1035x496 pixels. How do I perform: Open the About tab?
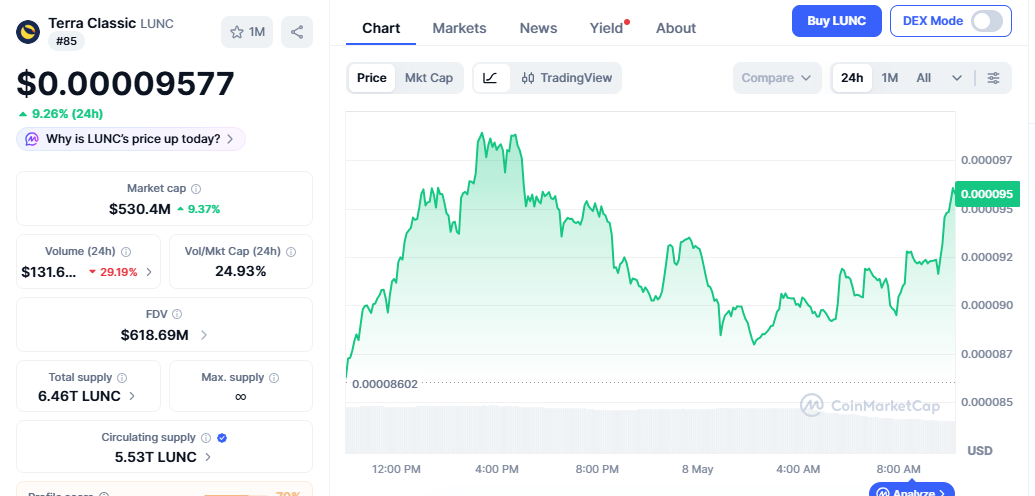tap(676, 28)
